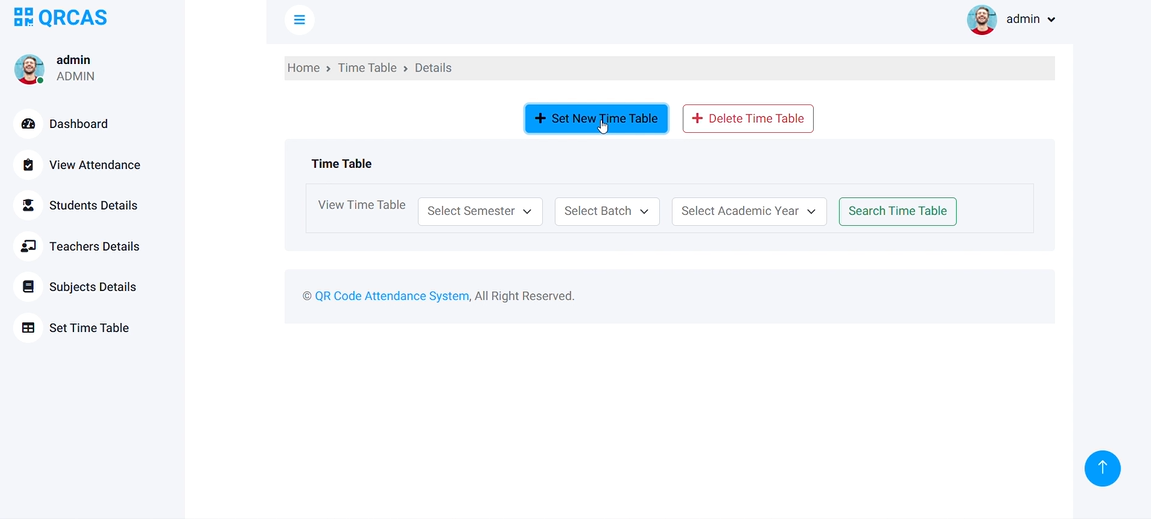
Task: Click the Search Time Table button
Action: click(898, 211)
